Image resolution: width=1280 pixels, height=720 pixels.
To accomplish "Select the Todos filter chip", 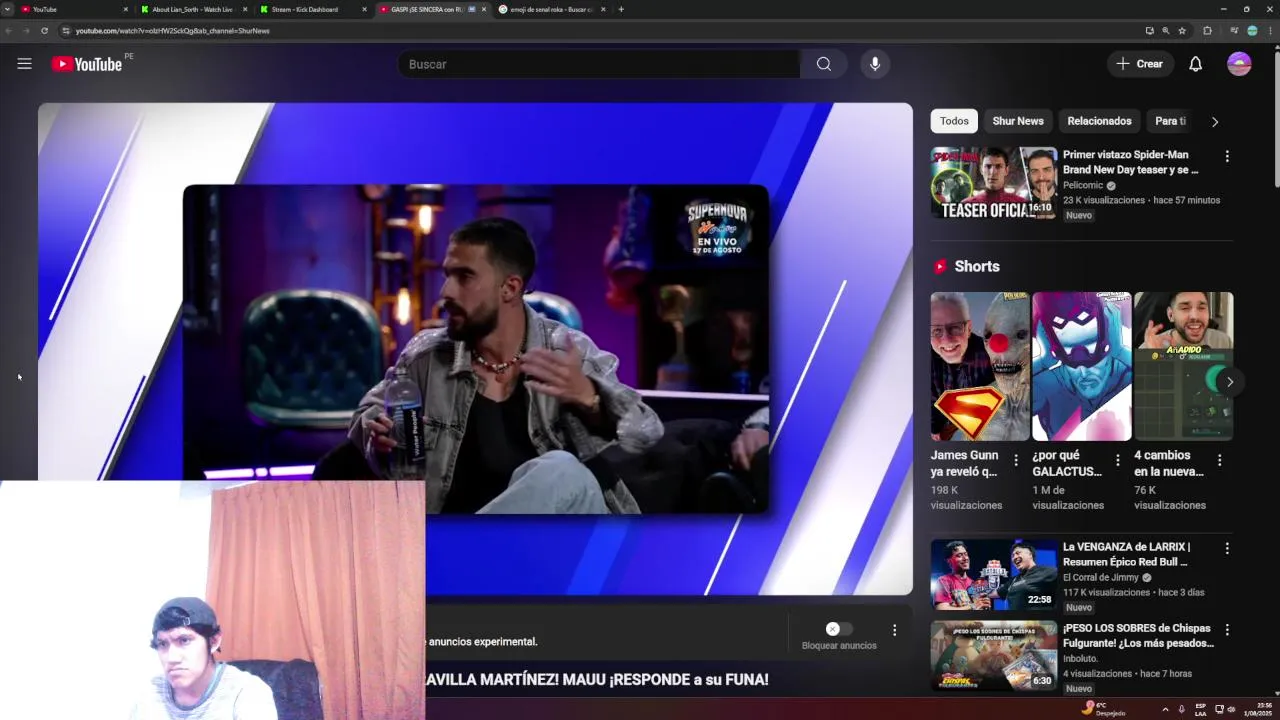I will coord(954,121).
